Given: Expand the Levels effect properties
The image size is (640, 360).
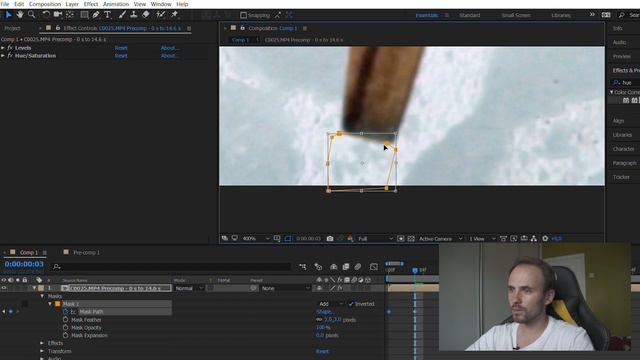Looking at the screenshot, I should [x=3, y=48].
